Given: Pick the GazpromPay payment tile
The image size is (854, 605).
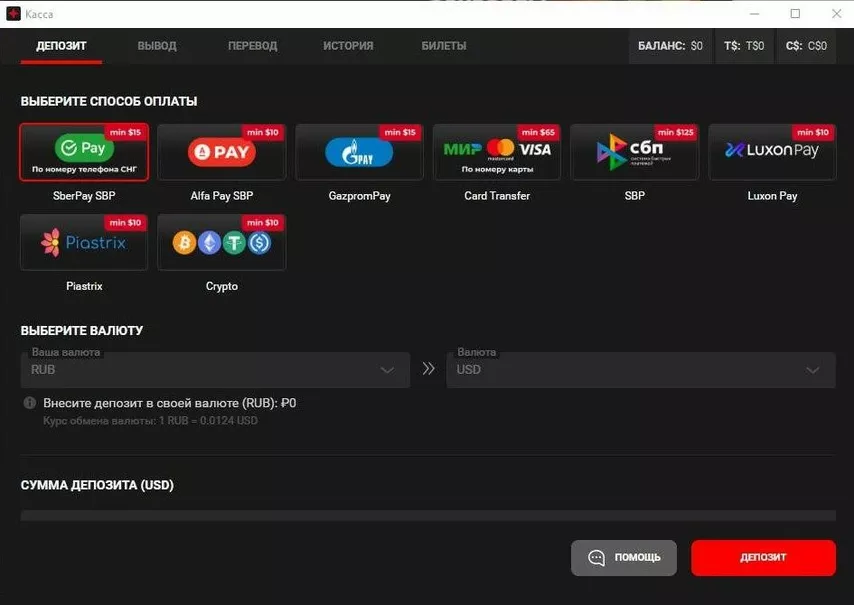Looking at the screenshot, I should pyautogui.click(x=359, y=152).
